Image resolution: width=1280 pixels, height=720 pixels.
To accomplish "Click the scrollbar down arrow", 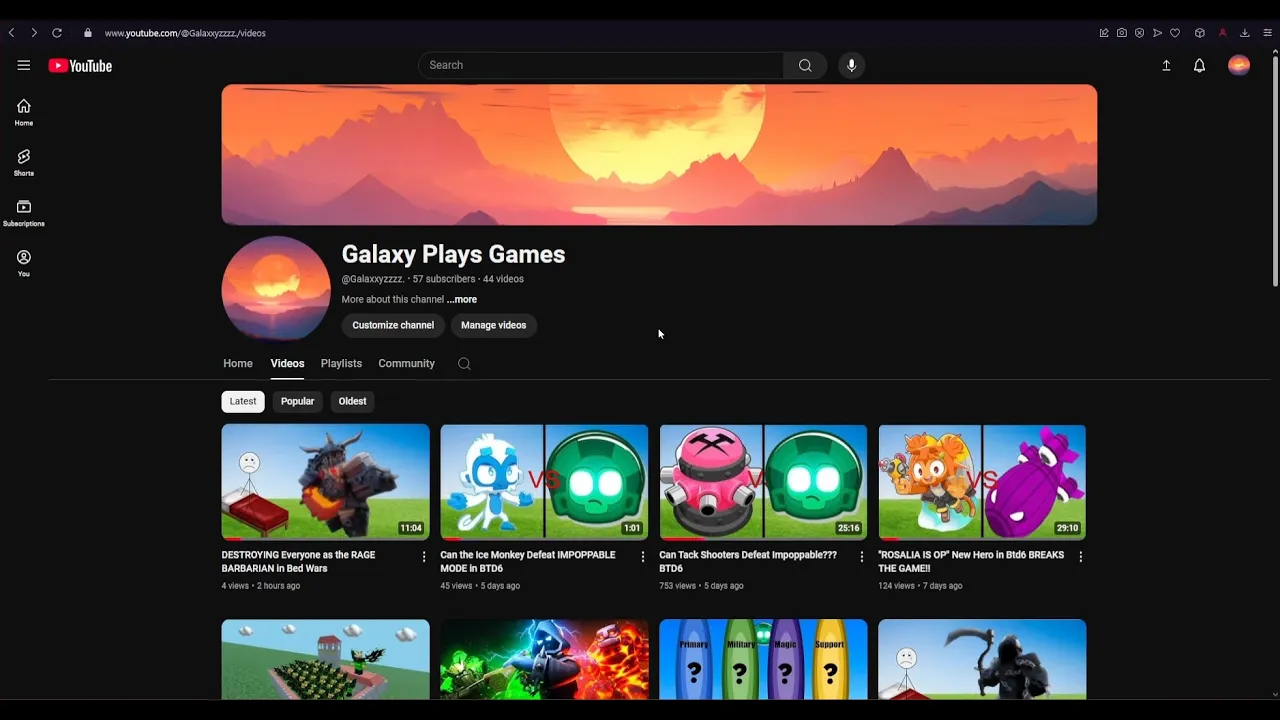I will 1275,694.
